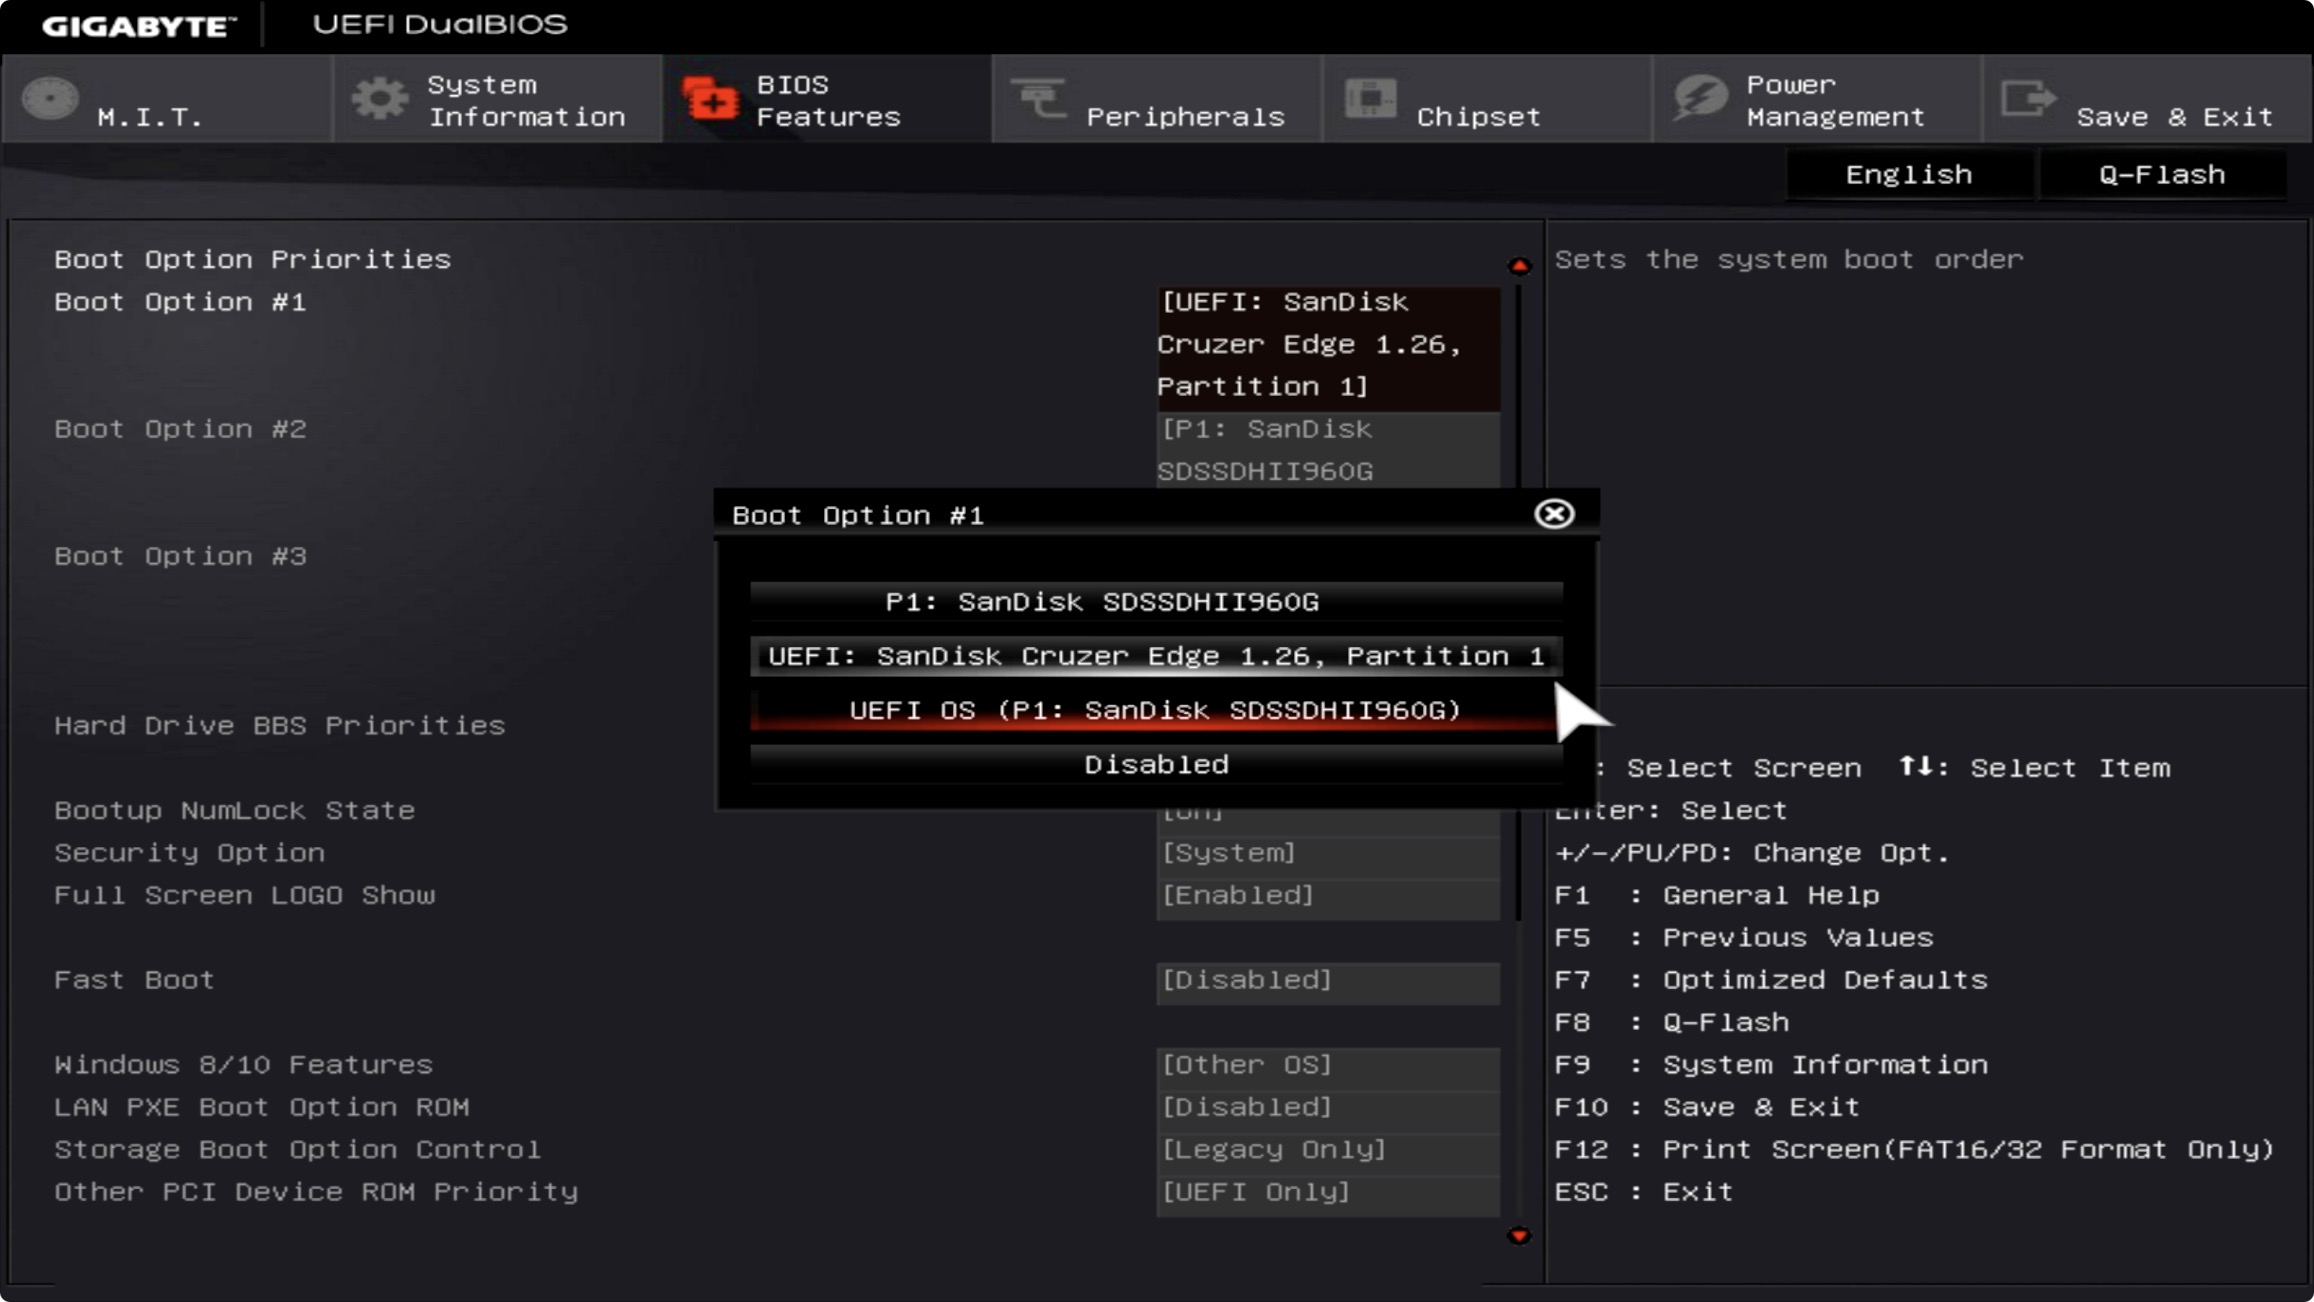
Task: Open Windows 8/10 Features Other OS setting
Action: point(1327,1065)
